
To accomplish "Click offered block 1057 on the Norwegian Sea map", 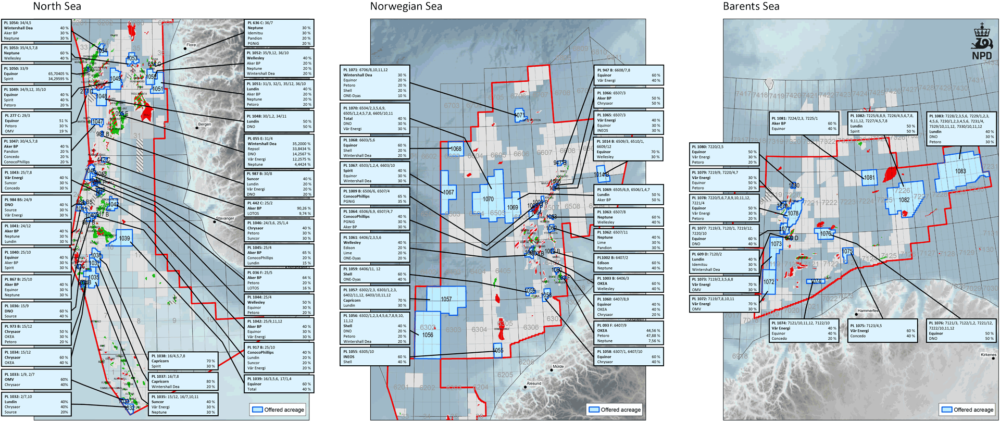I will tap(446, 299).
